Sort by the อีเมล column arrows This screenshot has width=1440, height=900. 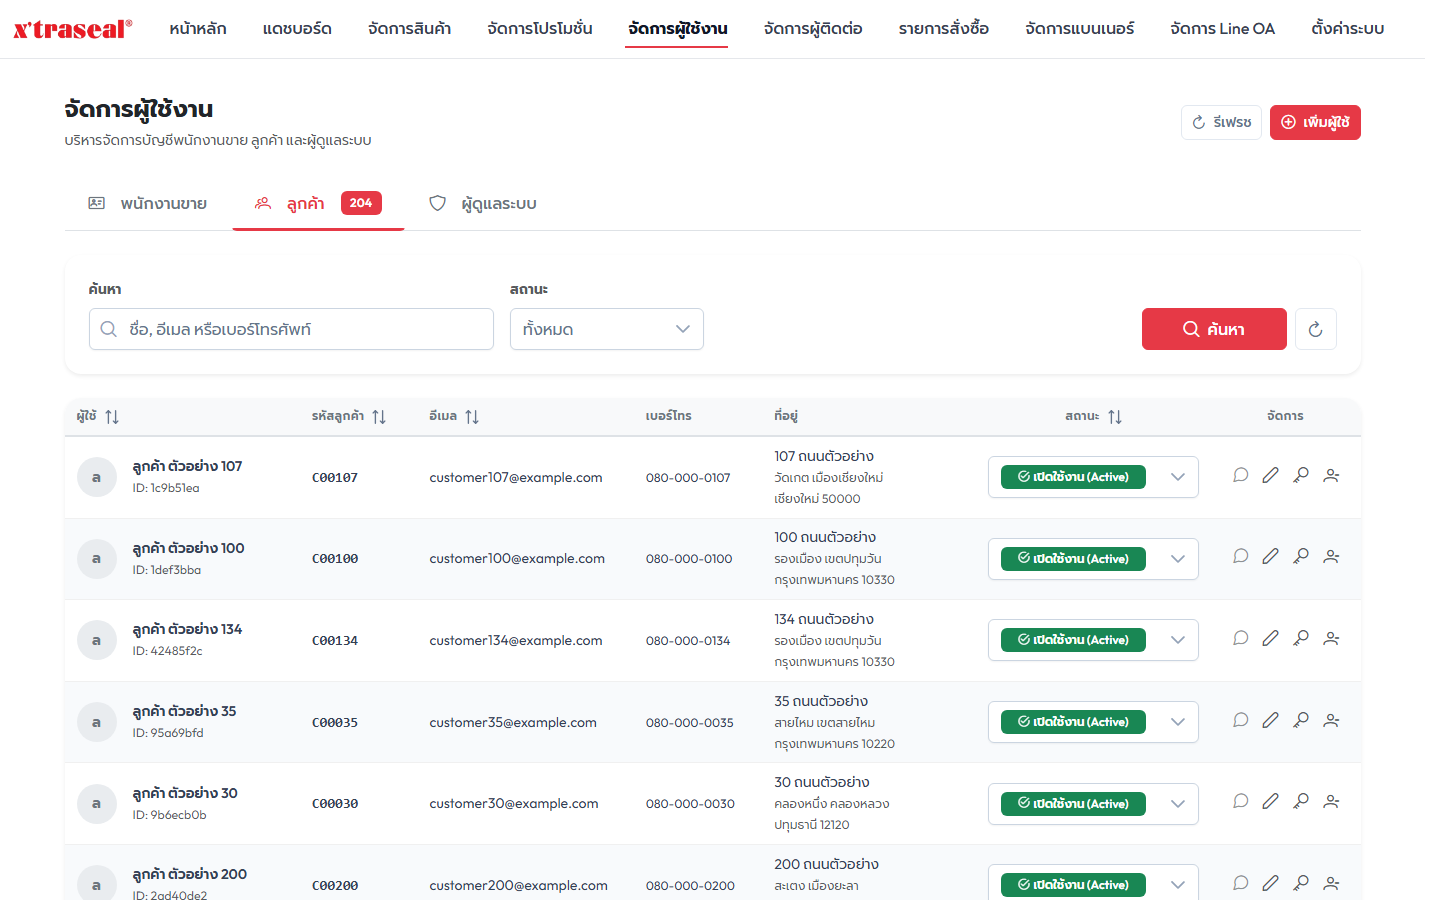click(472, 417)
